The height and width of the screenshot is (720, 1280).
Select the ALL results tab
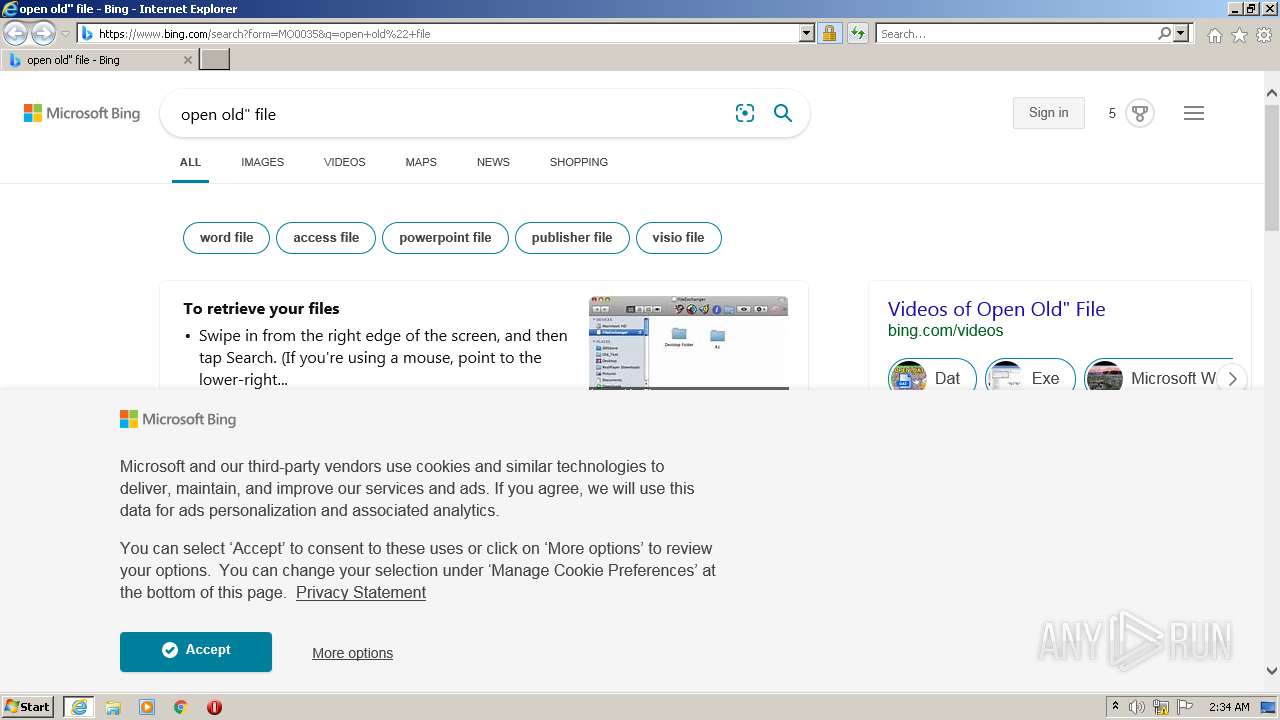[190, 162]
